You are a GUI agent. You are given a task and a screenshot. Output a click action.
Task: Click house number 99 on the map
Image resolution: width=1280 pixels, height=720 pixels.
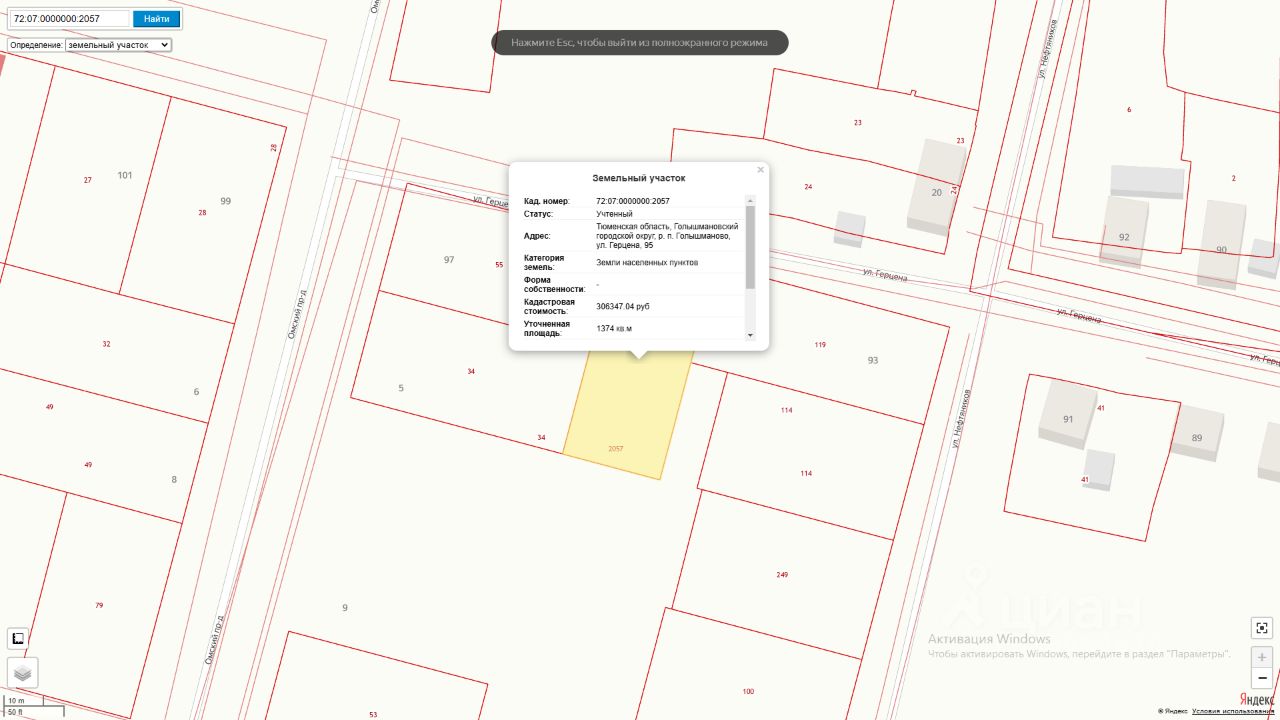click(x=226, y=201)
